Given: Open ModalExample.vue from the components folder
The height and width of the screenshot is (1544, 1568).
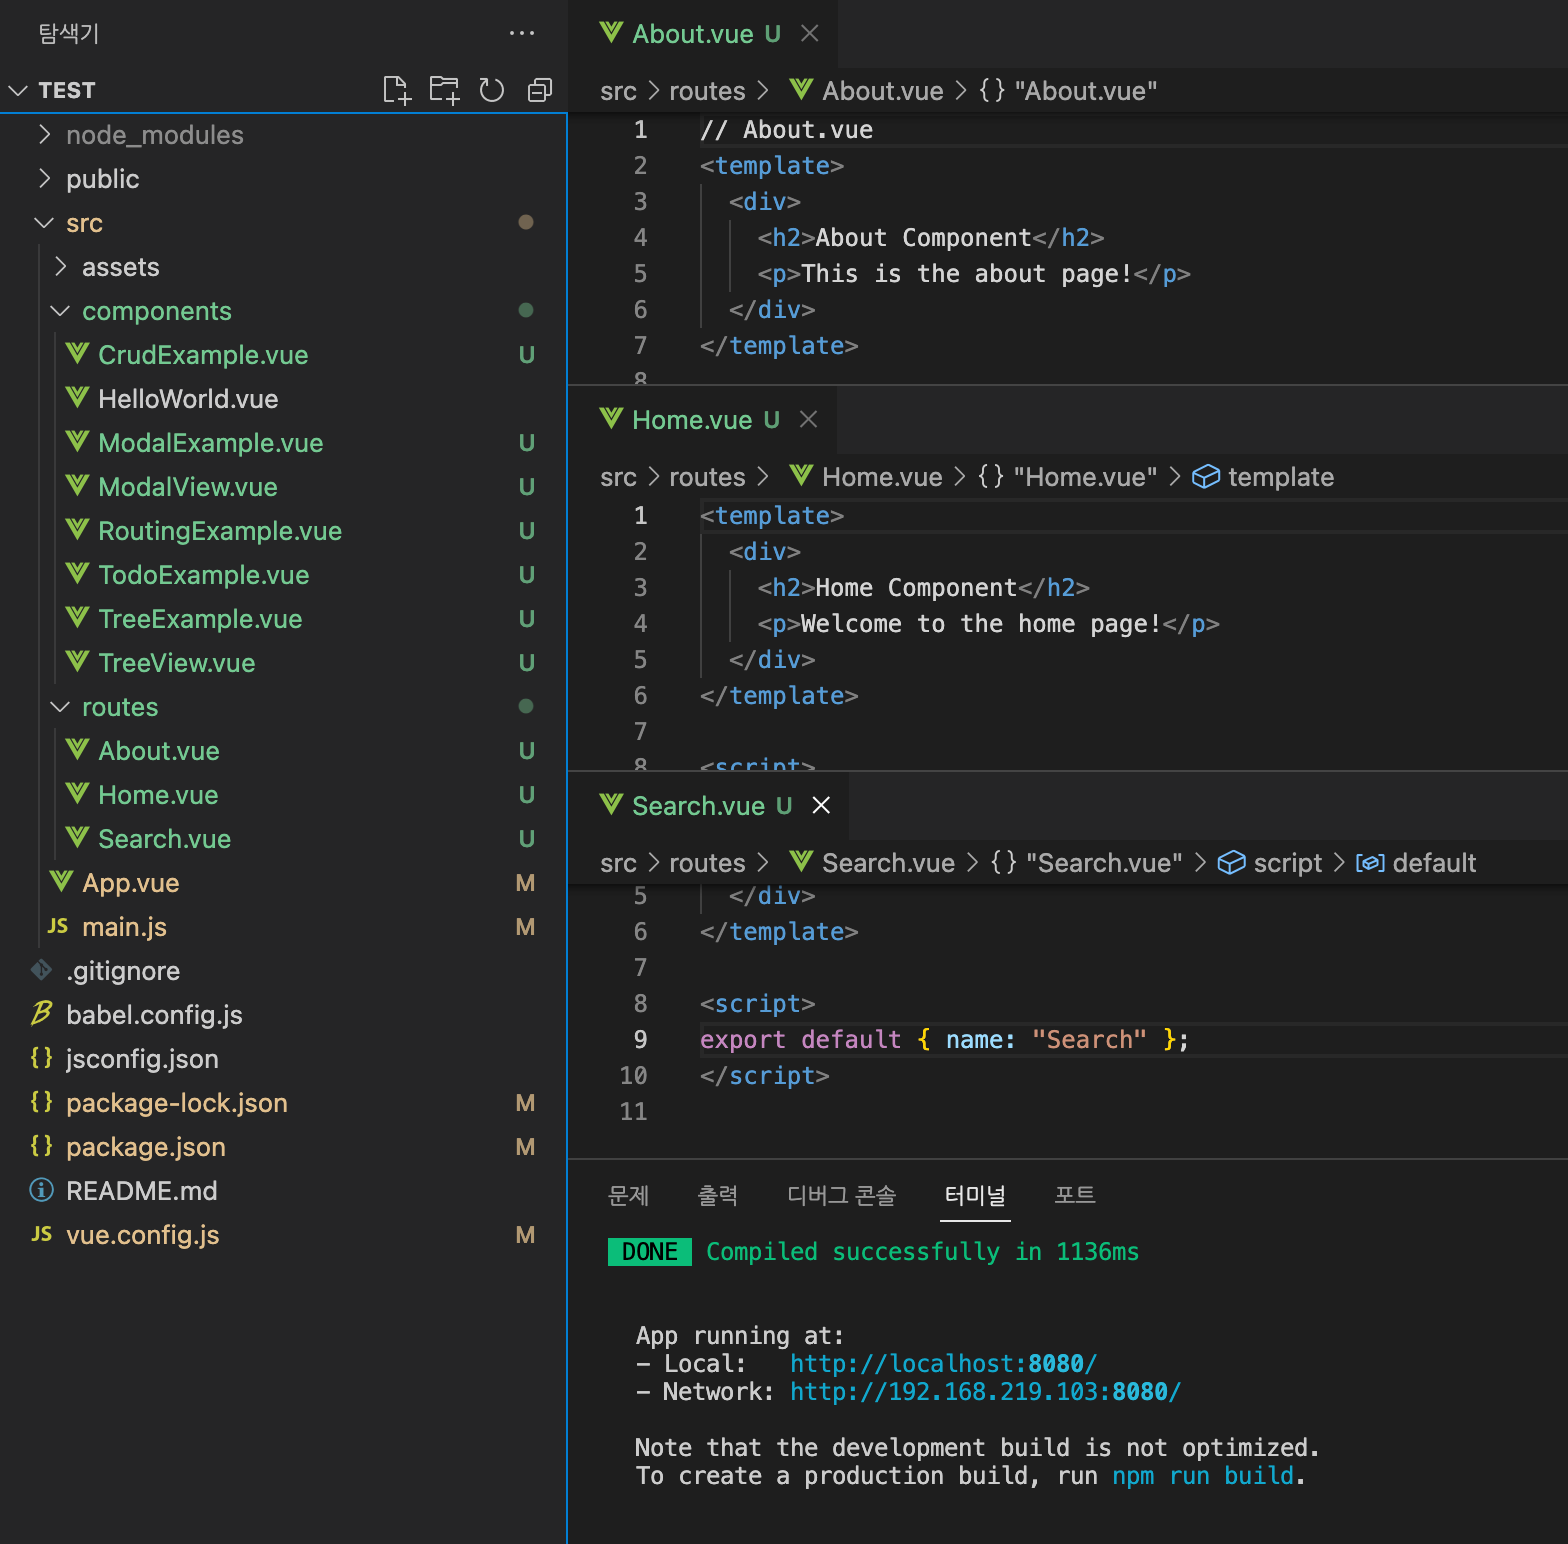Looking at the screenshot, I should 284,442.
